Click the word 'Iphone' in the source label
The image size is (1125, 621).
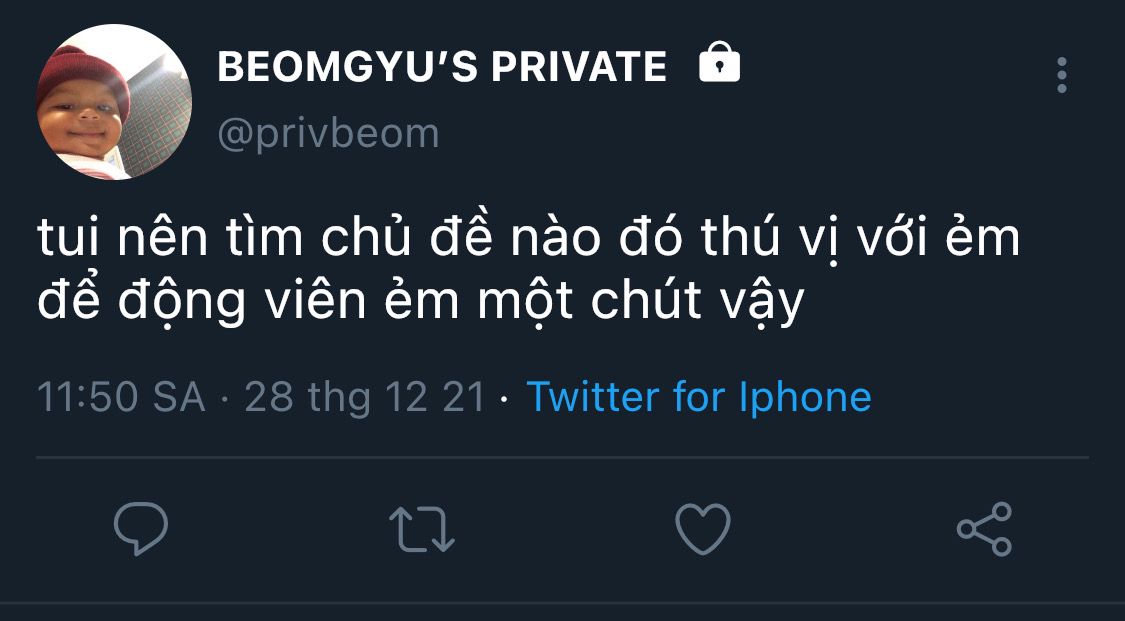[805, 398]
